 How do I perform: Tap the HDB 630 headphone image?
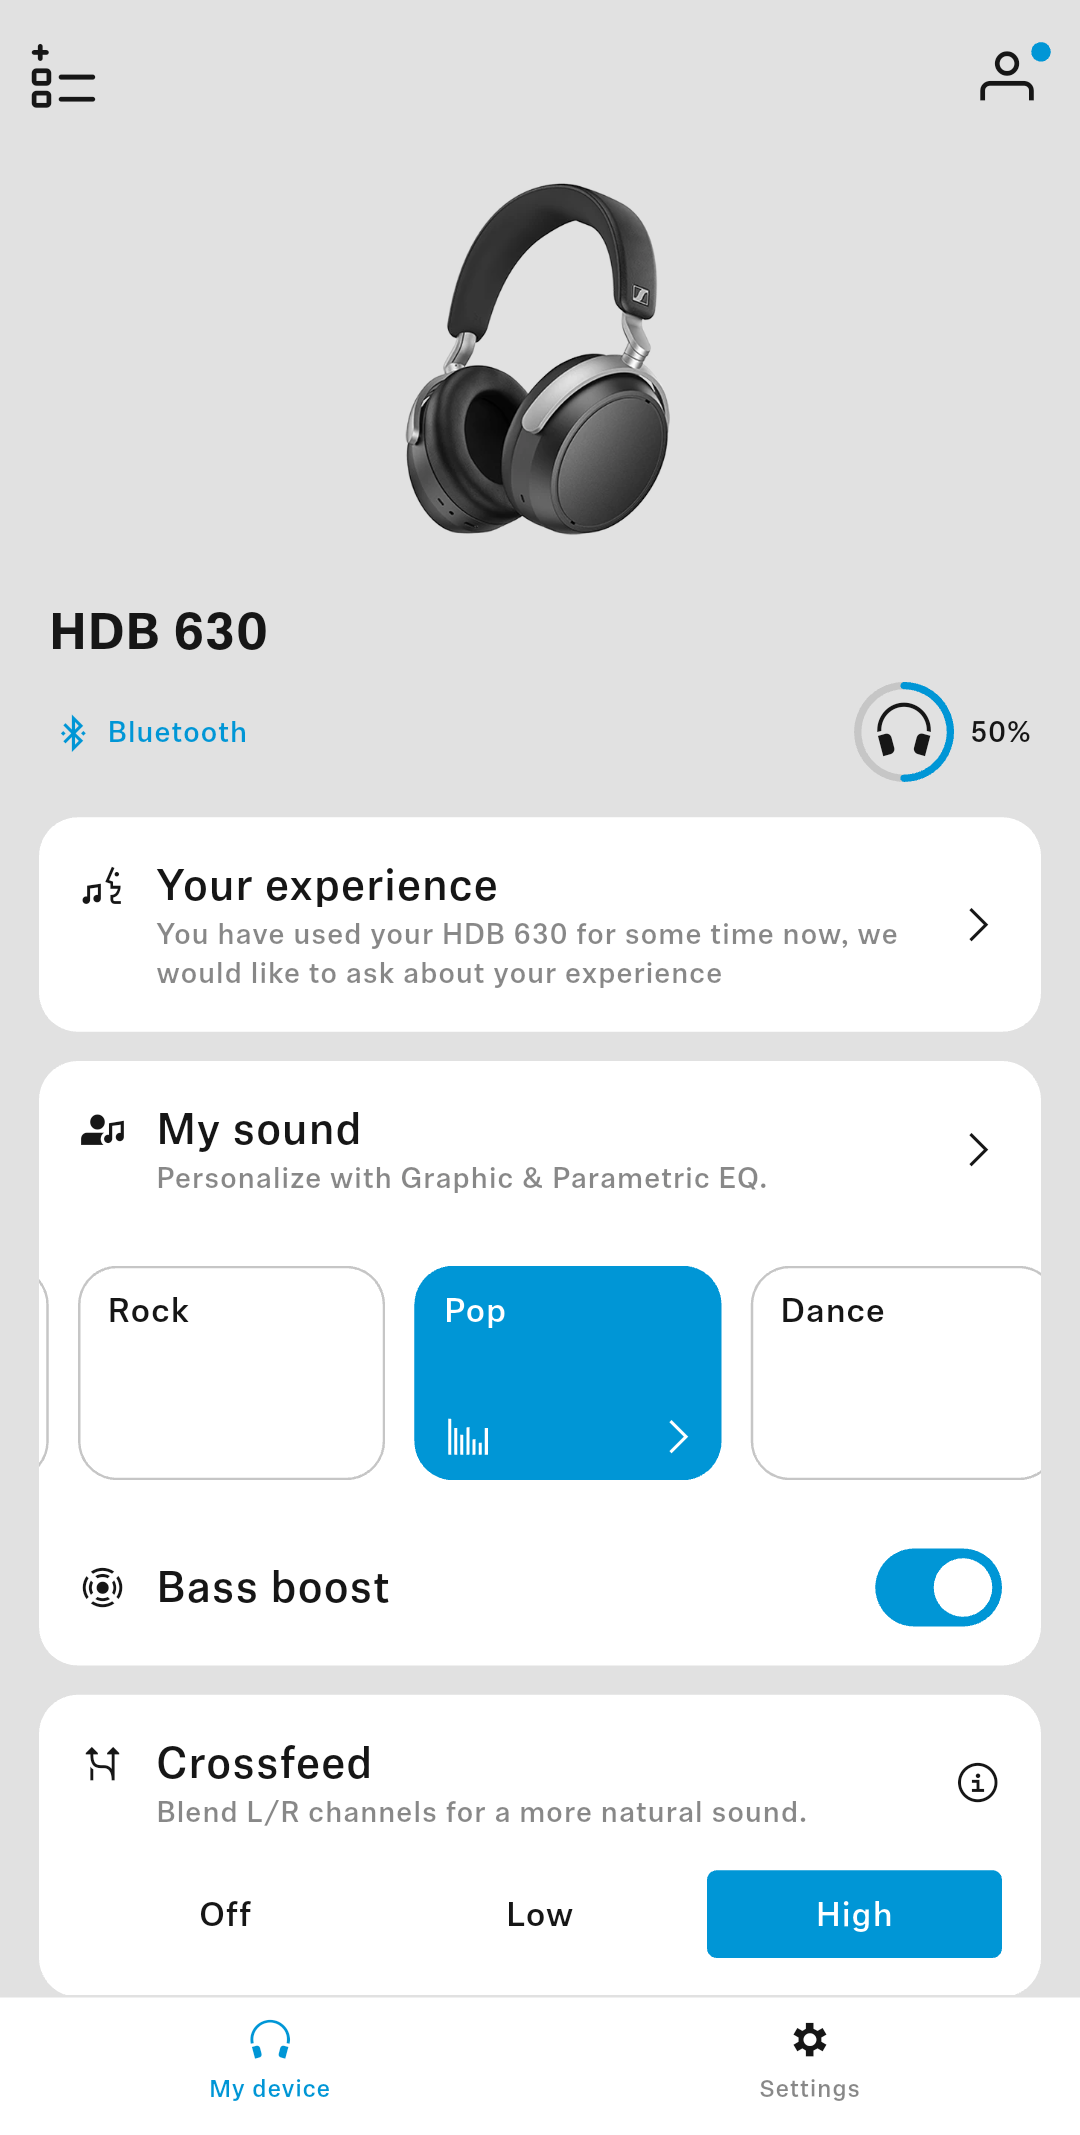(540, 358)
